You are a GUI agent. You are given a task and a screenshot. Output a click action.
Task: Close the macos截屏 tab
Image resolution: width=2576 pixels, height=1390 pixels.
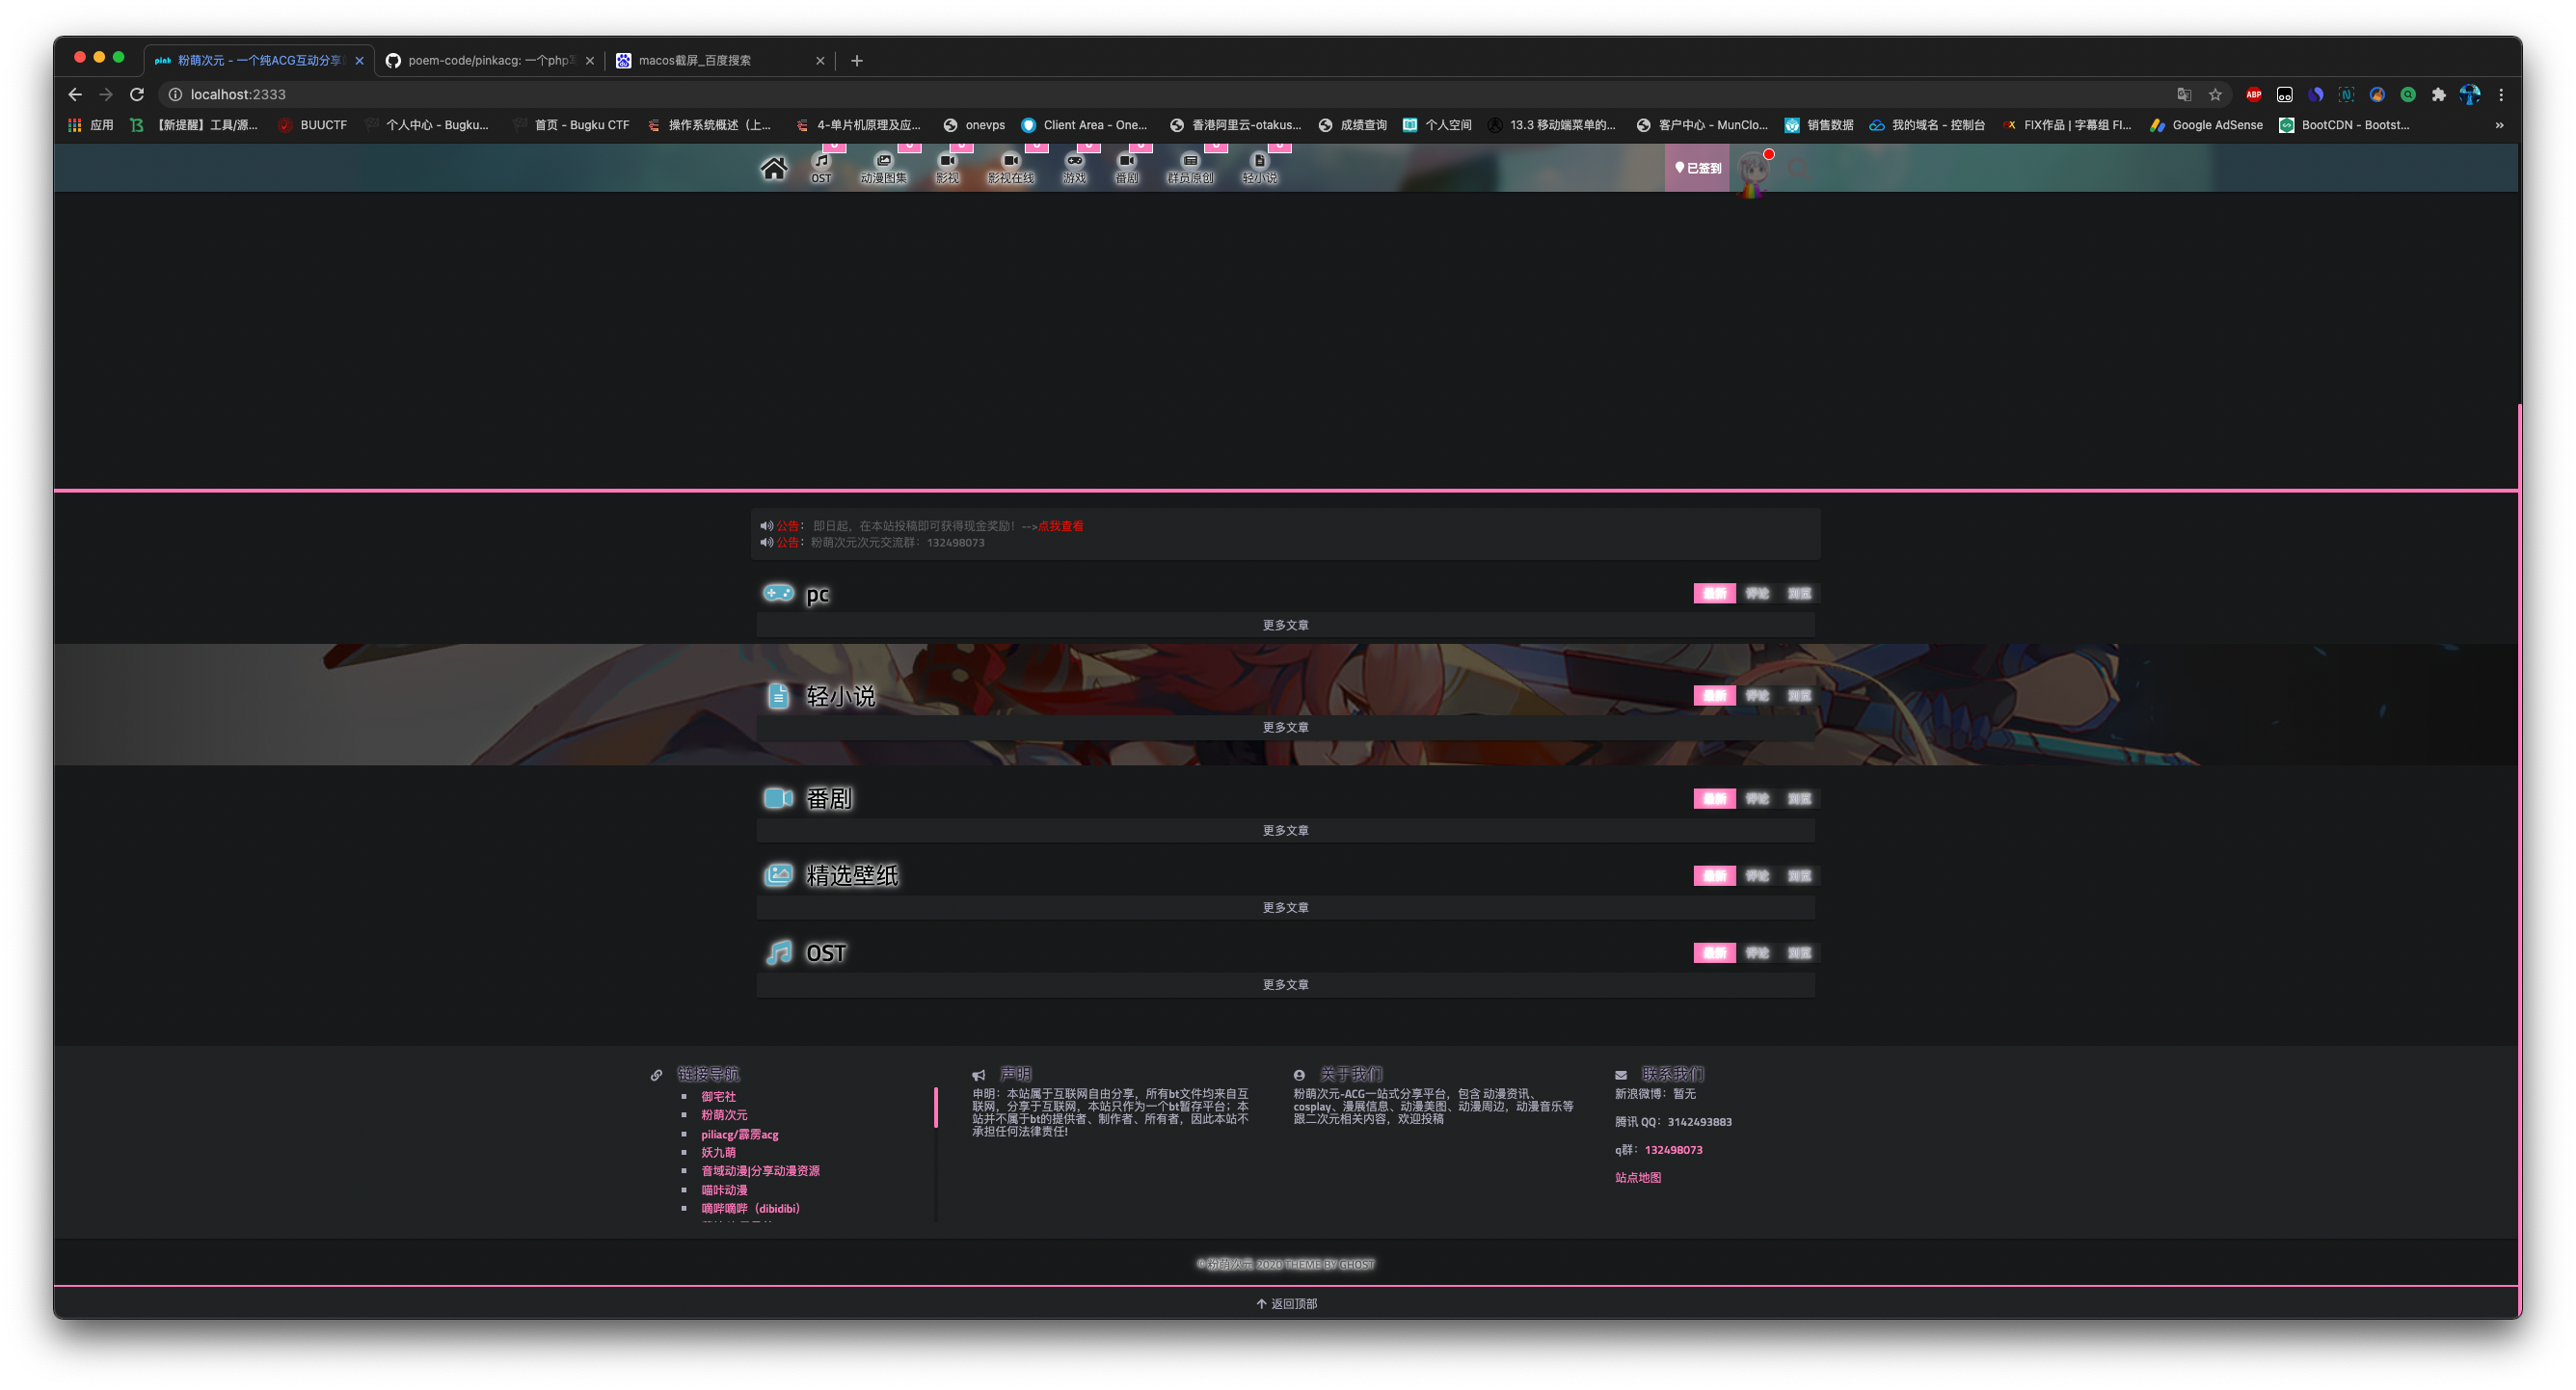coord(820,60)
